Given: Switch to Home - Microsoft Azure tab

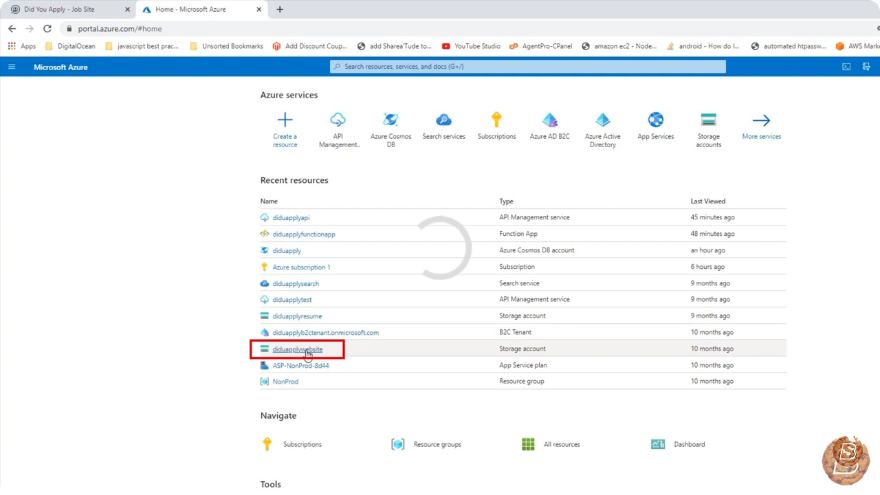Looking at the screenshot, I should pyautogui.click(x=201, y=10).
